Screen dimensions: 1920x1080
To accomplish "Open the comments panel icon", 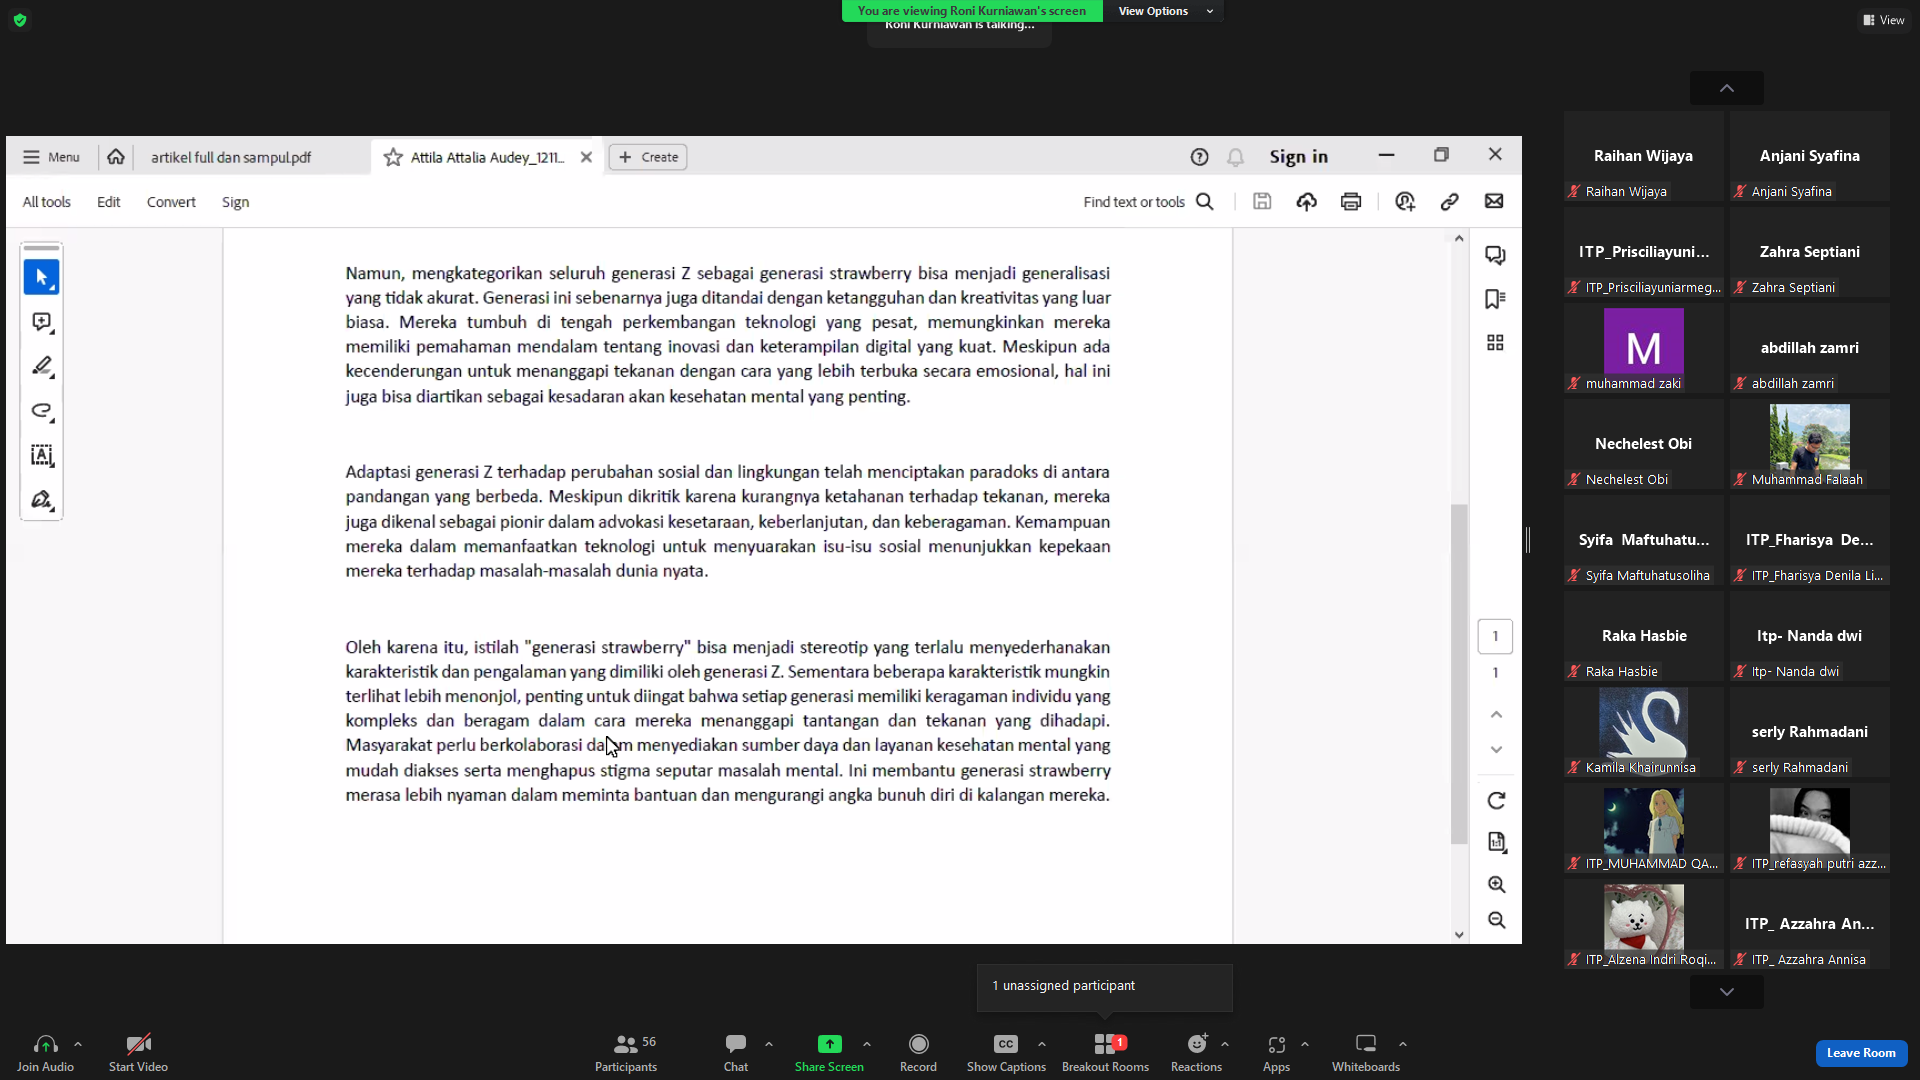I will (1495, 255).
